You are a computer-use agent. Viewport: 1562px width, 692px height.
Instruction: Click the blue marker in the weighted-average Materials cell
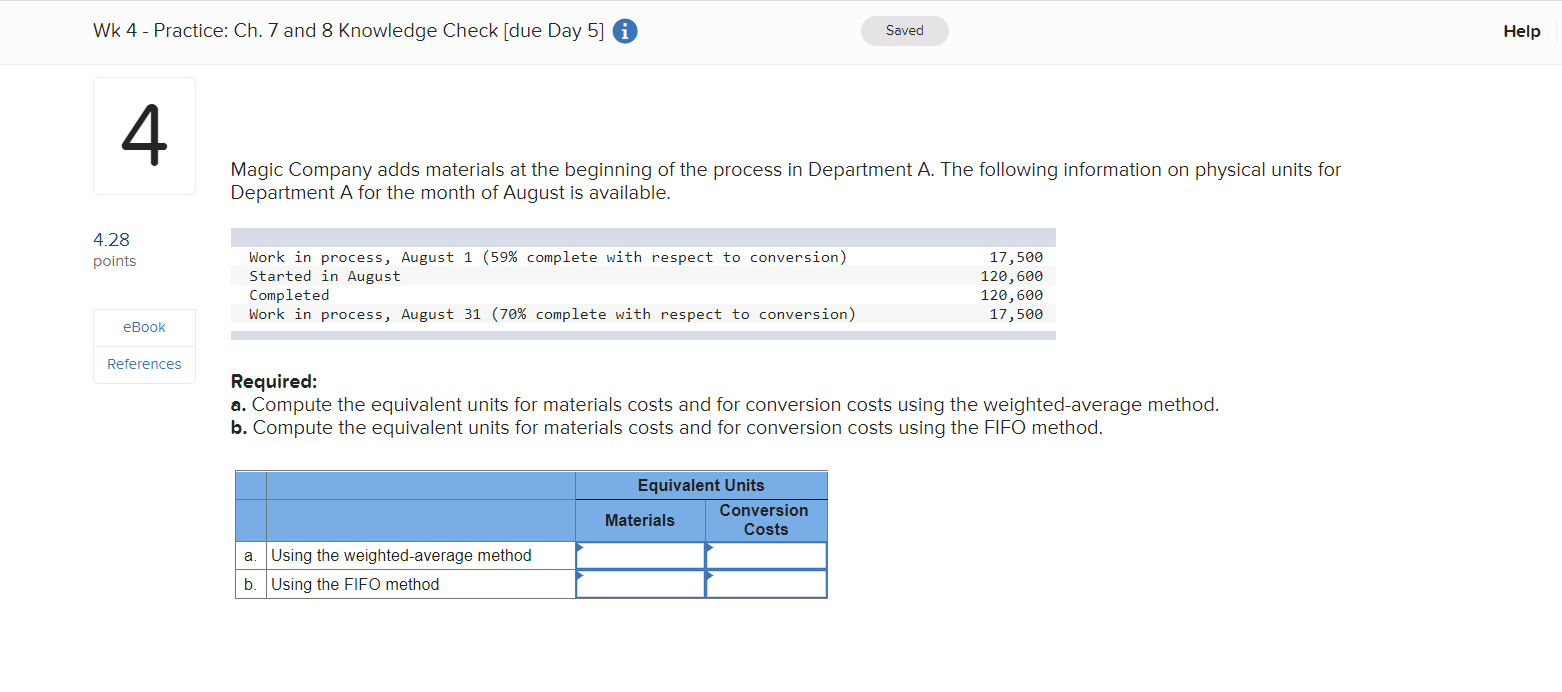click(580, 548)
